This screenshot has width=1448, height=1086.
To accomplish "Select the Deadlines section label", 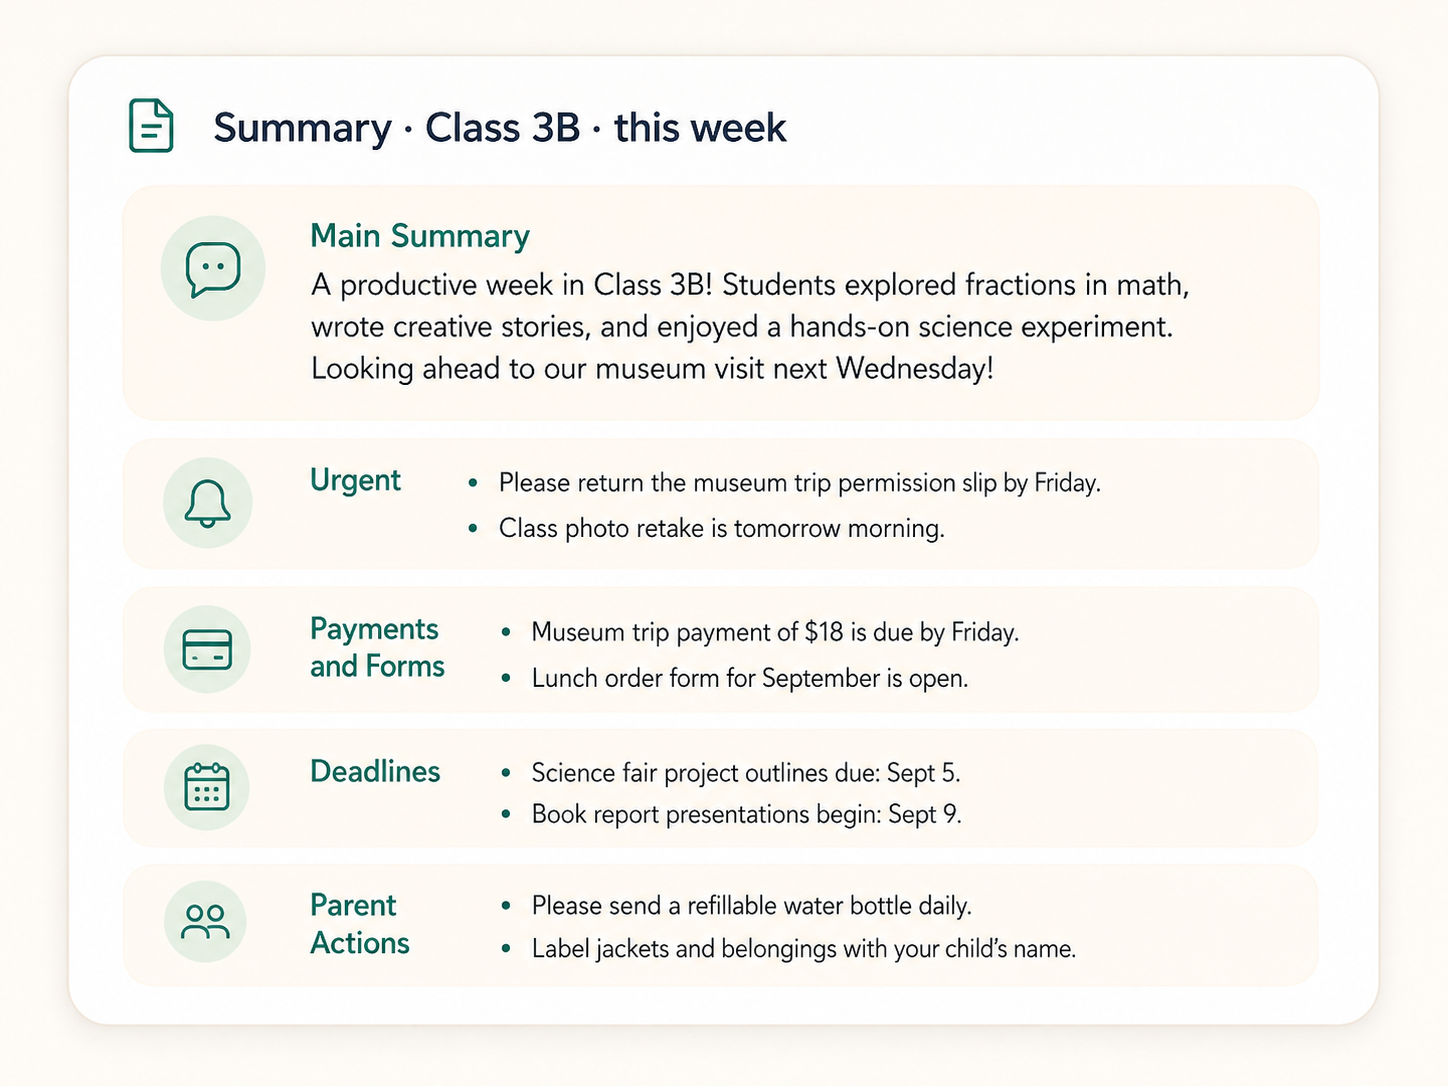I will (x=375, y=771).
